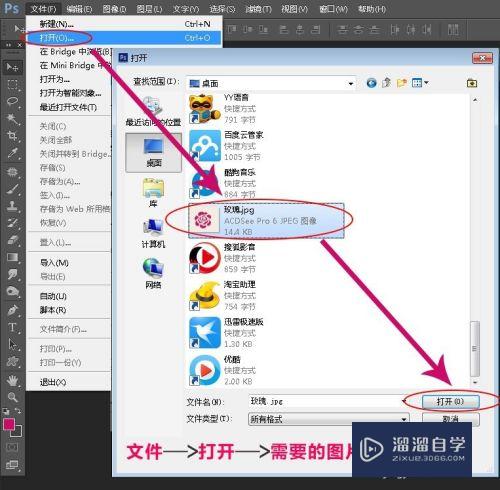Select the Crop tool

pos(13,136)
